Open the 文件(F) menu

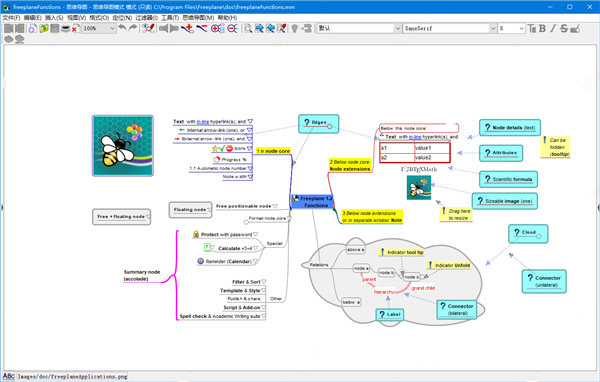tap(11, 18)
